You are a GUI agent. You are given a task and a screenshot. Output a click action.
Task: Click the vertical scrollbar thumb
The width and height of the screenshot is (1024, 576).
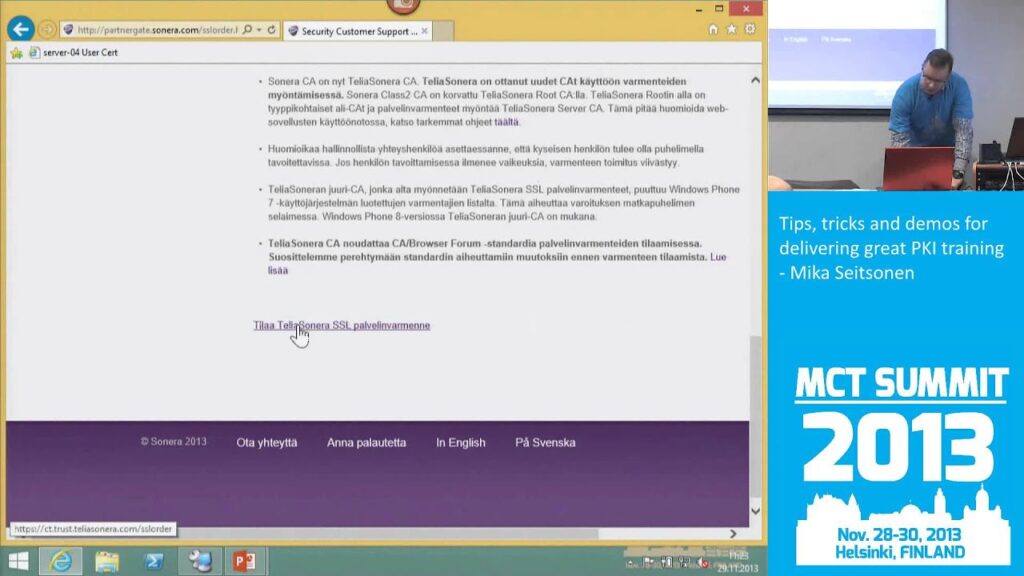756,417
